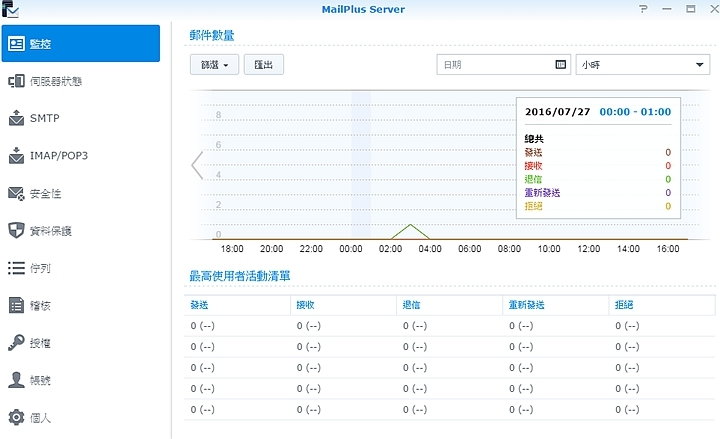Click the 個人 gear icon
This screenshot has height=439, width=720.
pos(16,417)
